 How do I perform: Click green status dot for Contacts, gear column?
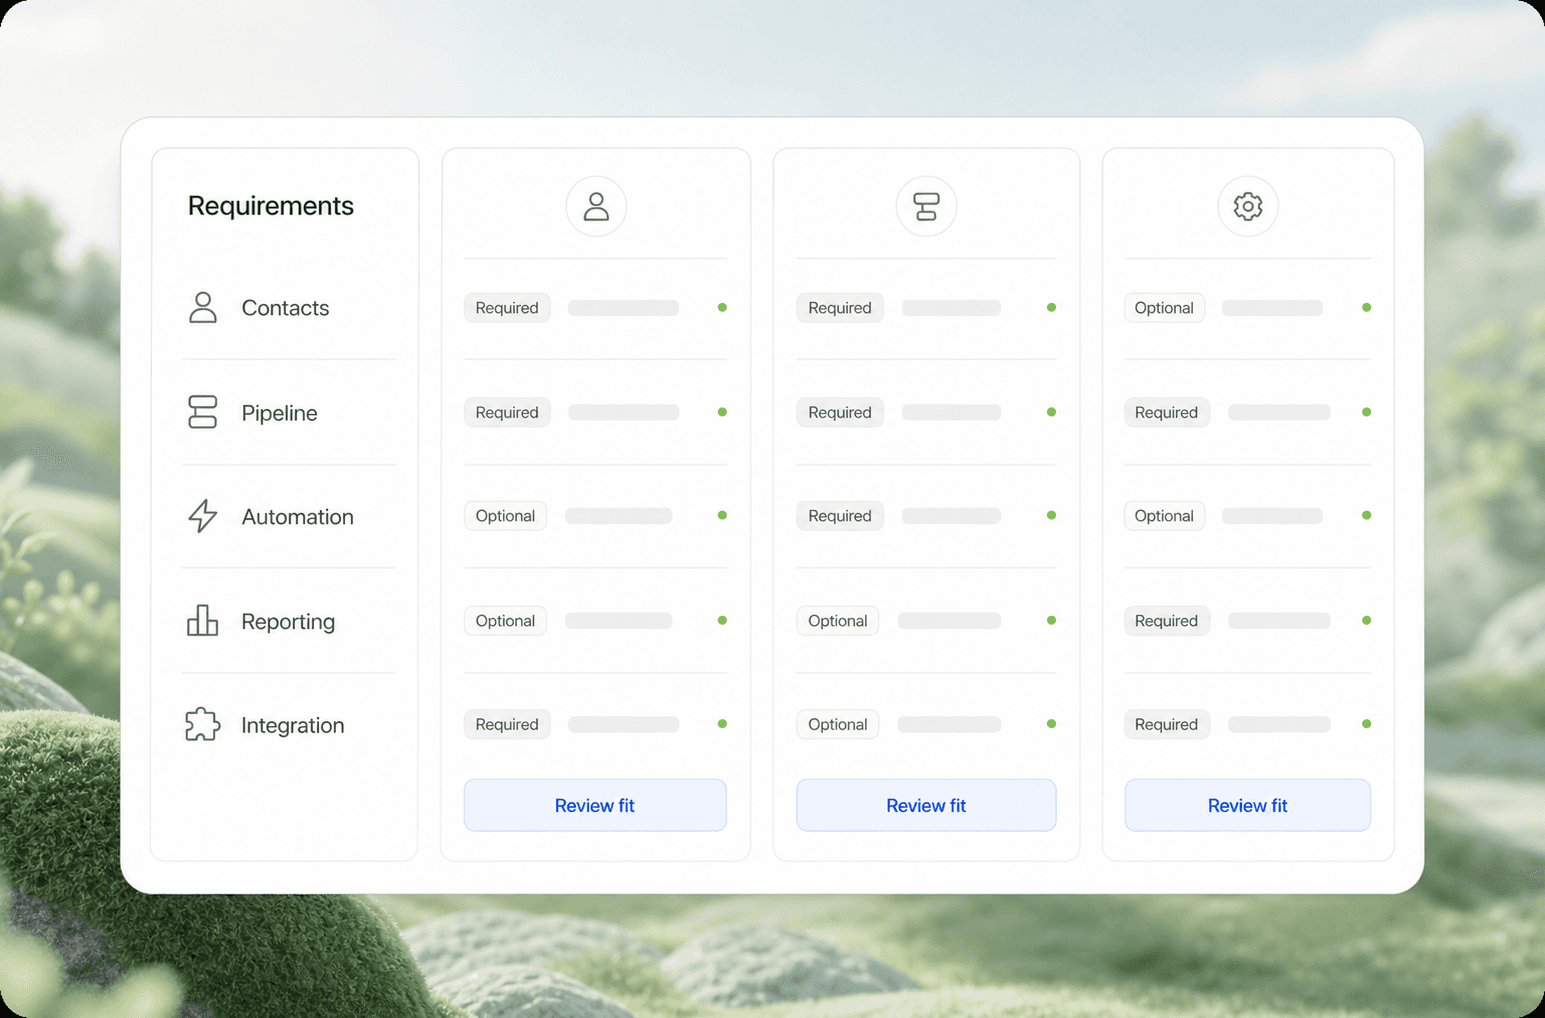[1366, 308]
